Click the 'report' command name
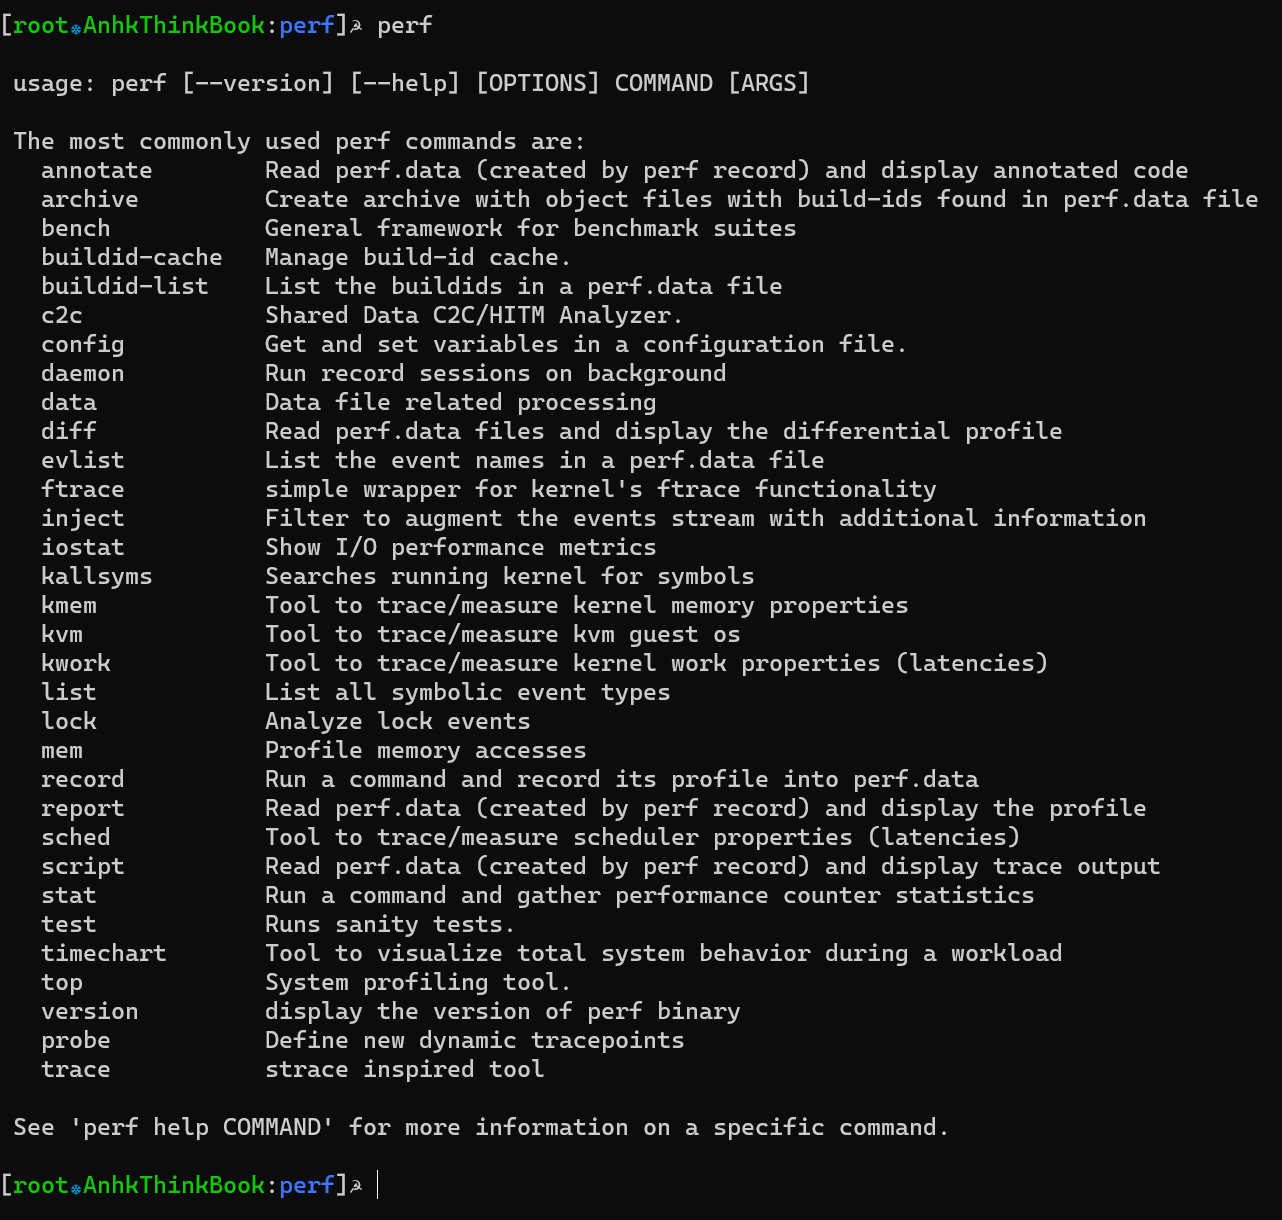 (x=83, y=809)
